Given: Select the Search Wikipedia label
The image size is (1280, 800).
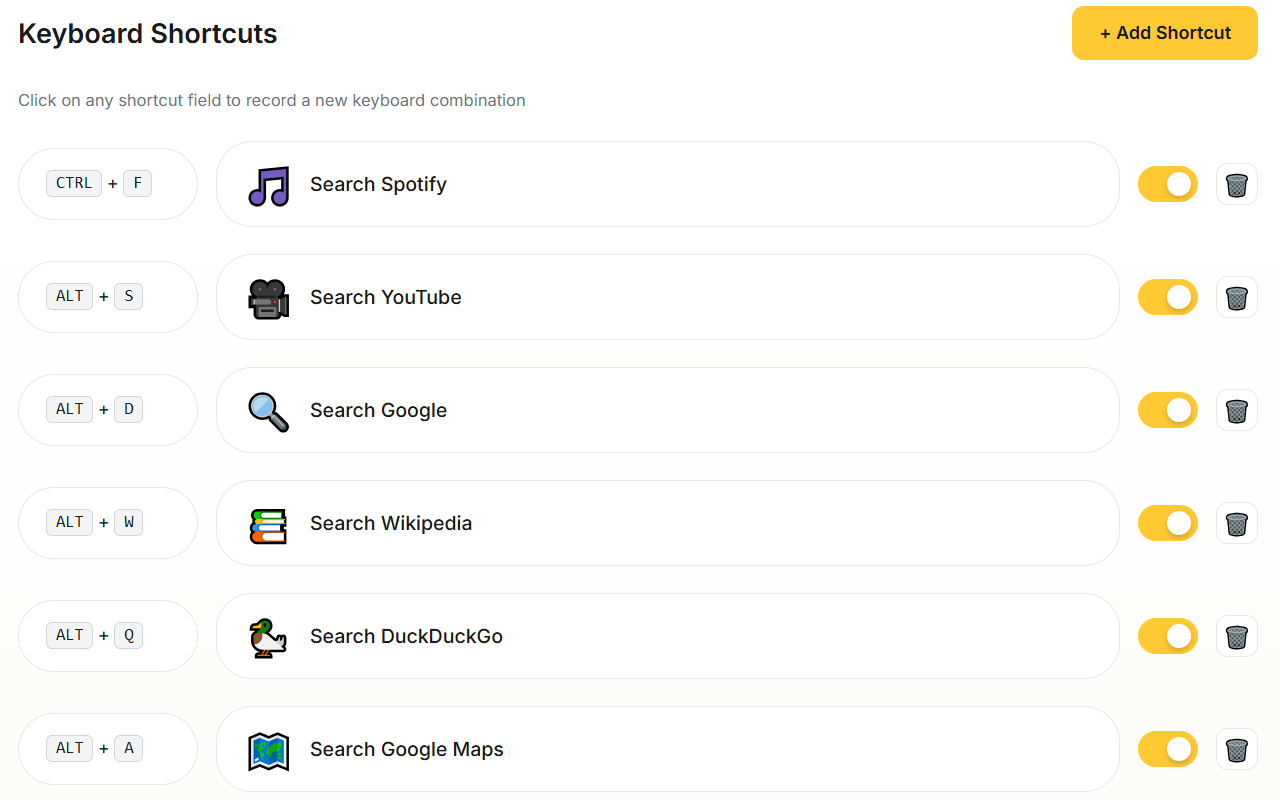Looking at the screenshot, I should 391,523.
